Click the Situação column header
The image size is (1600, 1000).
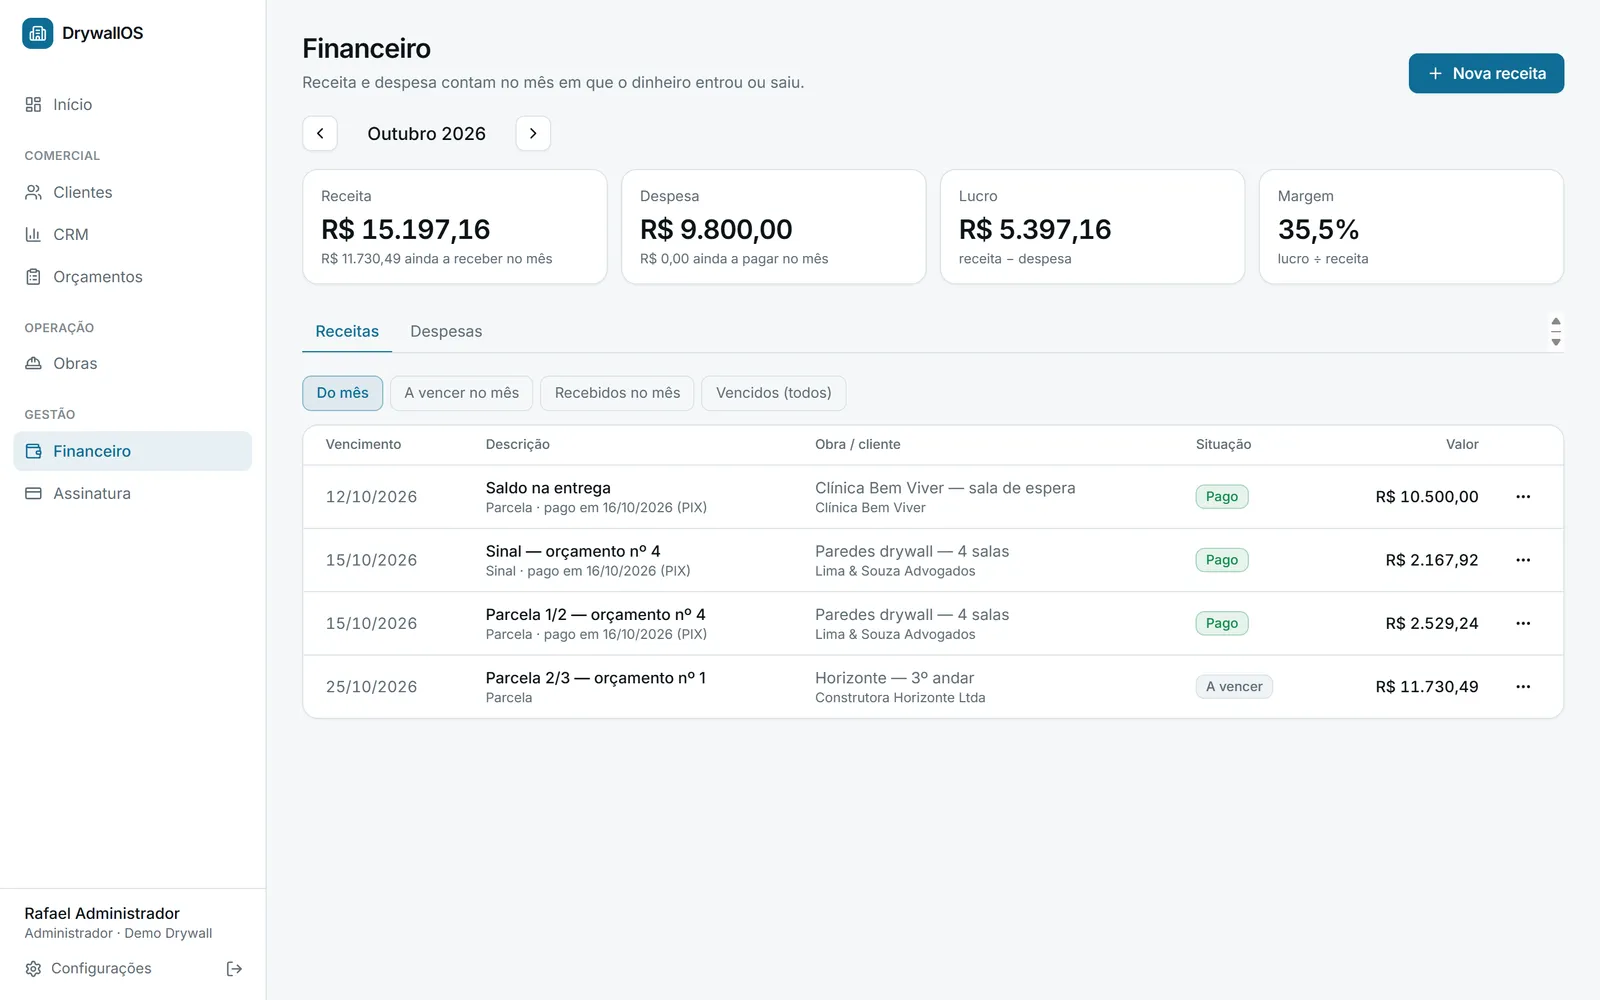(x=1223, y=445)
